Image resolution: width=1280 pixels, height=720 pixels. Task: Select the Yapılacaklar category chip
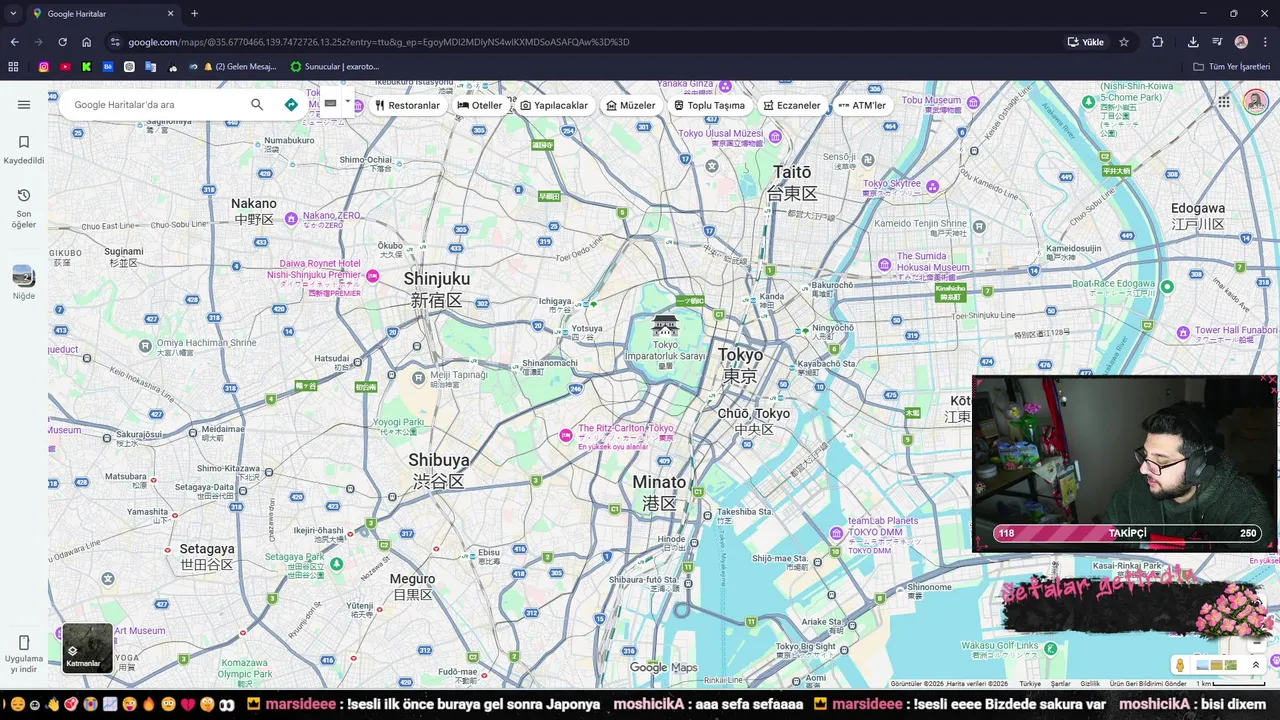pyautogui.click(x=555, y=105)
